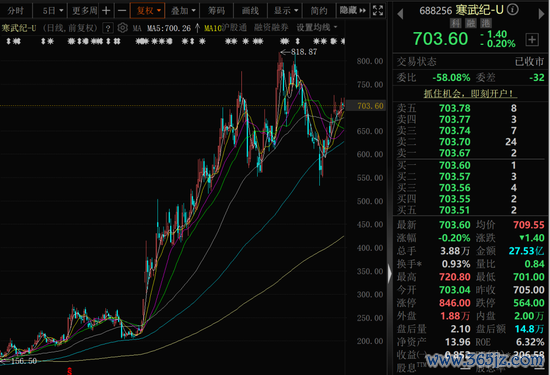The height and width of the screenshot is (375, 550).
Task: Go to previous stock with left arrow
Action: click(400, 14)
